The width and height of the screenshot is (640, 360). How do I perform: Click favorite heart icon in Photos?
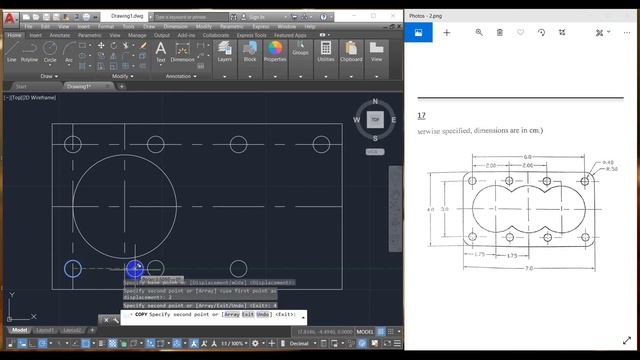click(520, 33)
